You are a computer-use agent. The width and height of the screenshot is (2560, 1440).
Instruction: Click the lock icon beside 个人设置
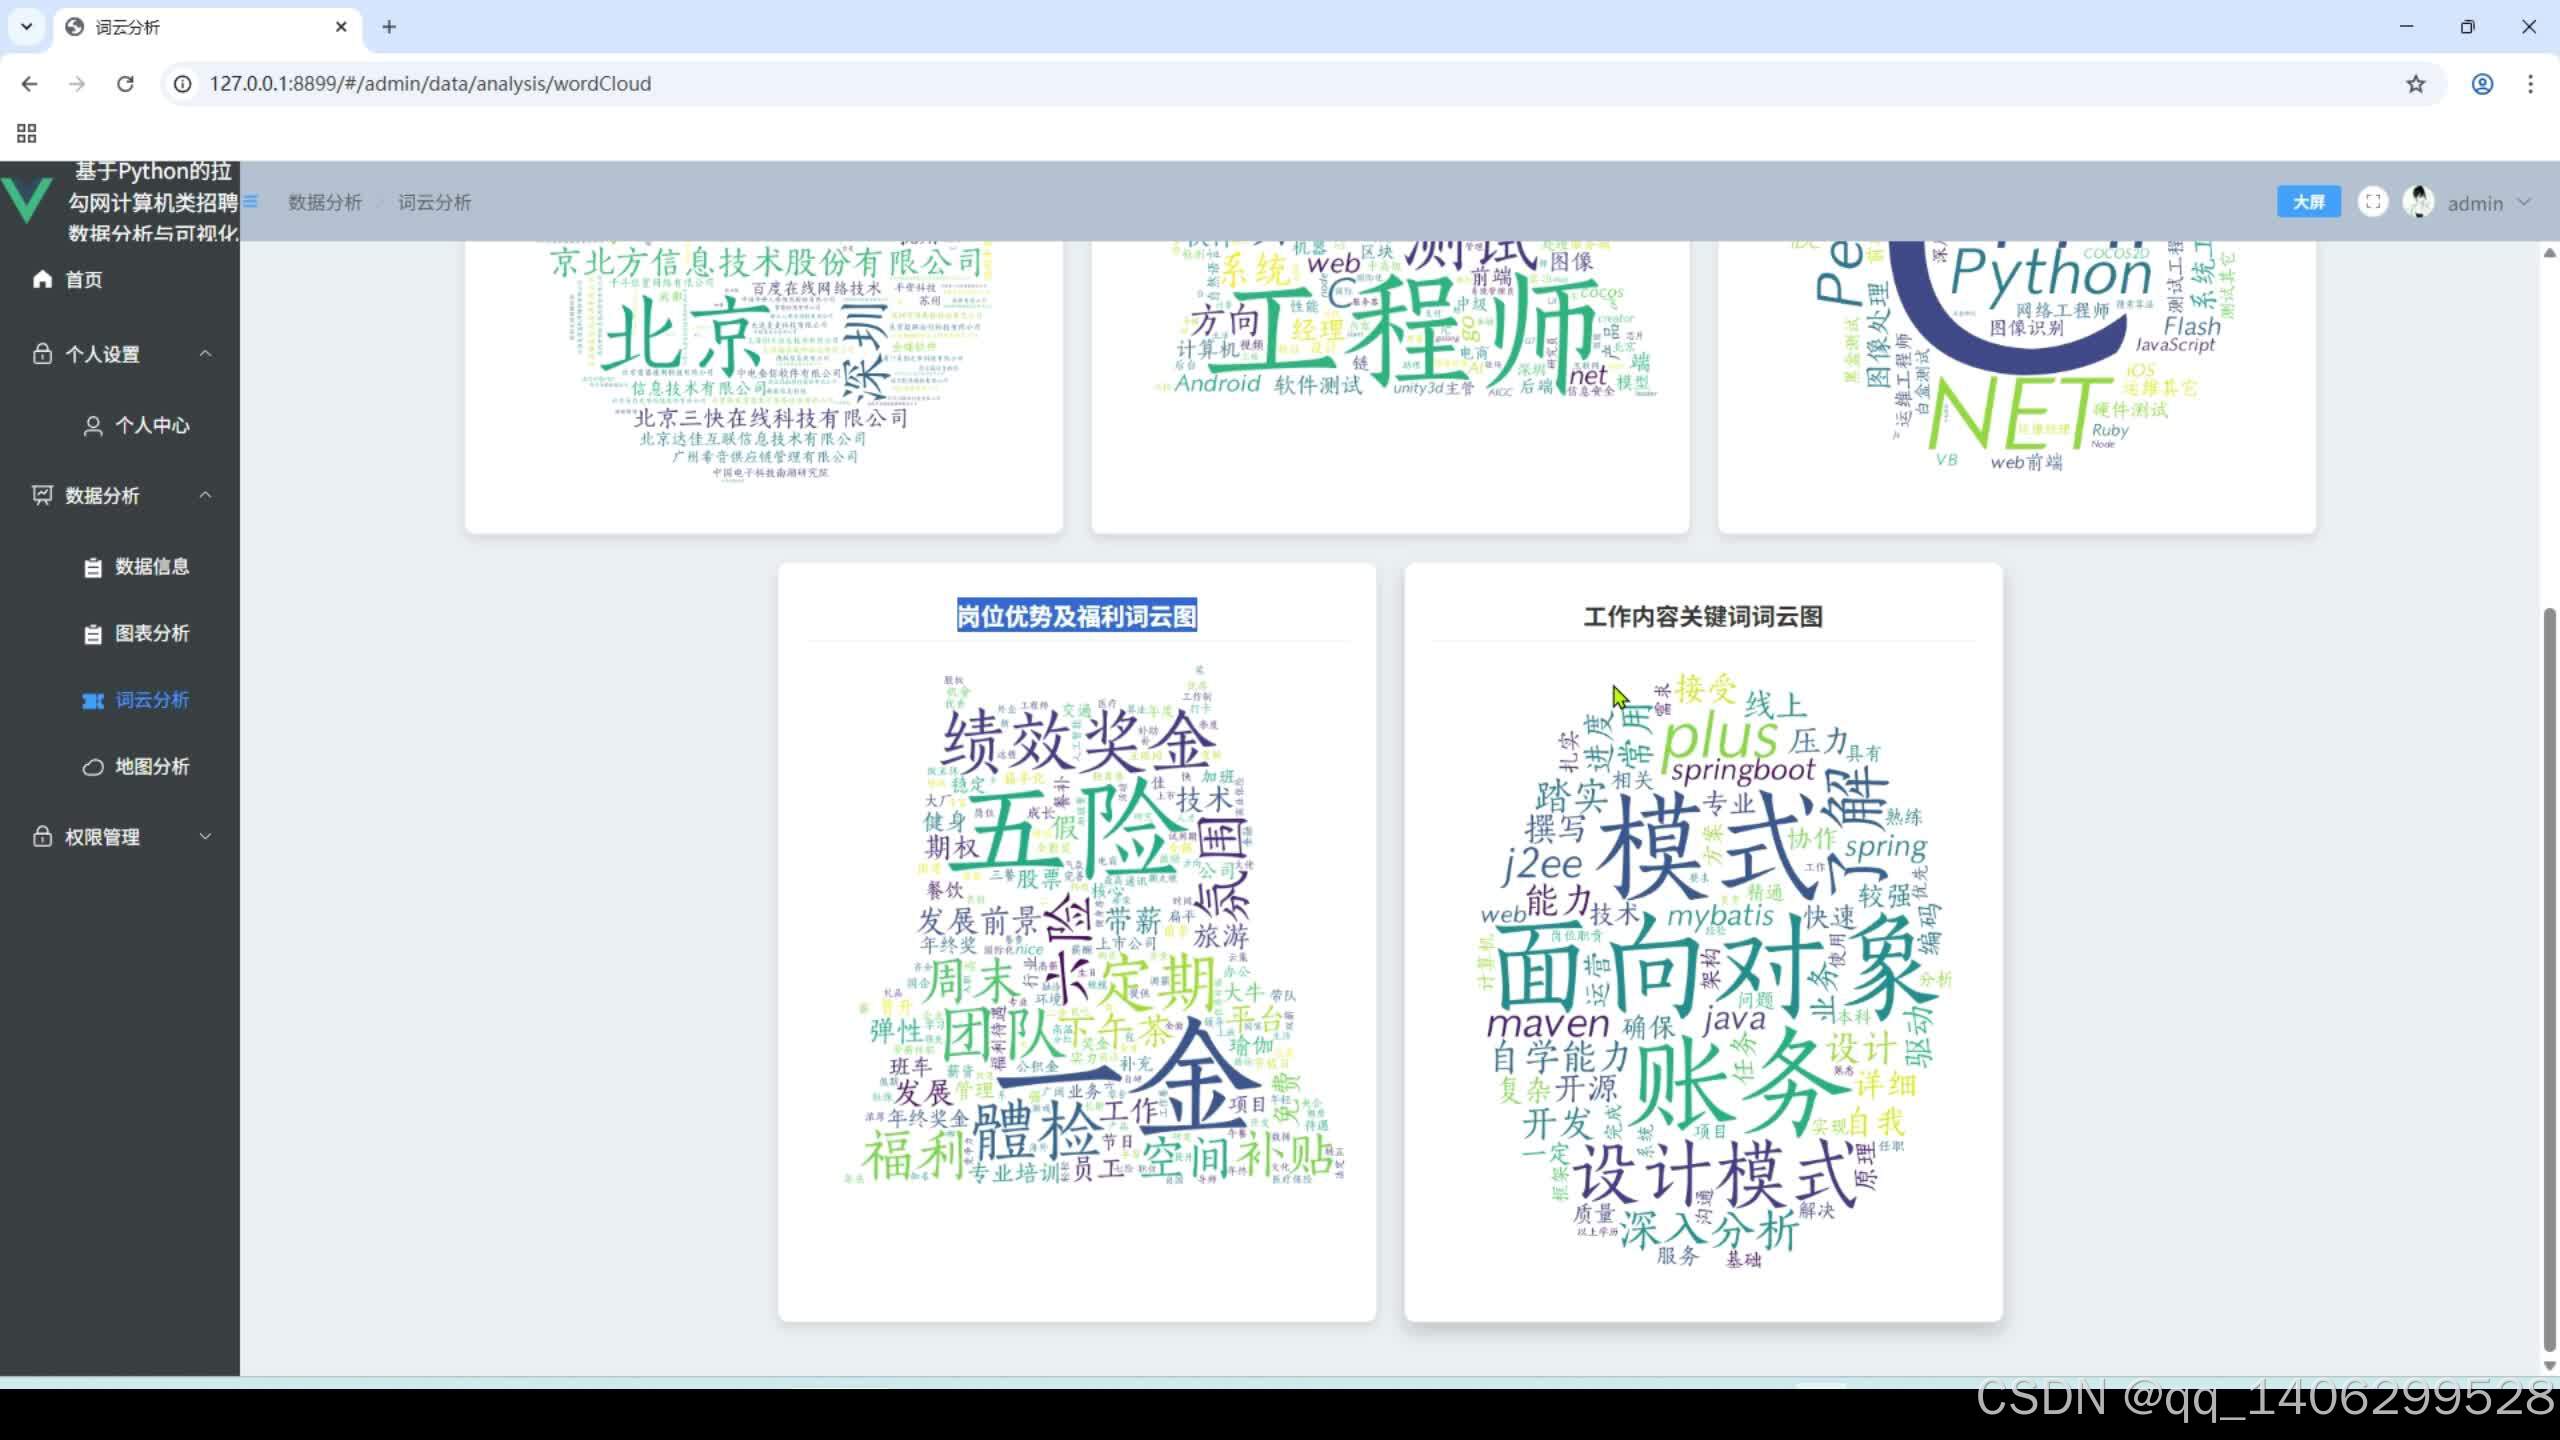point(42,354)
